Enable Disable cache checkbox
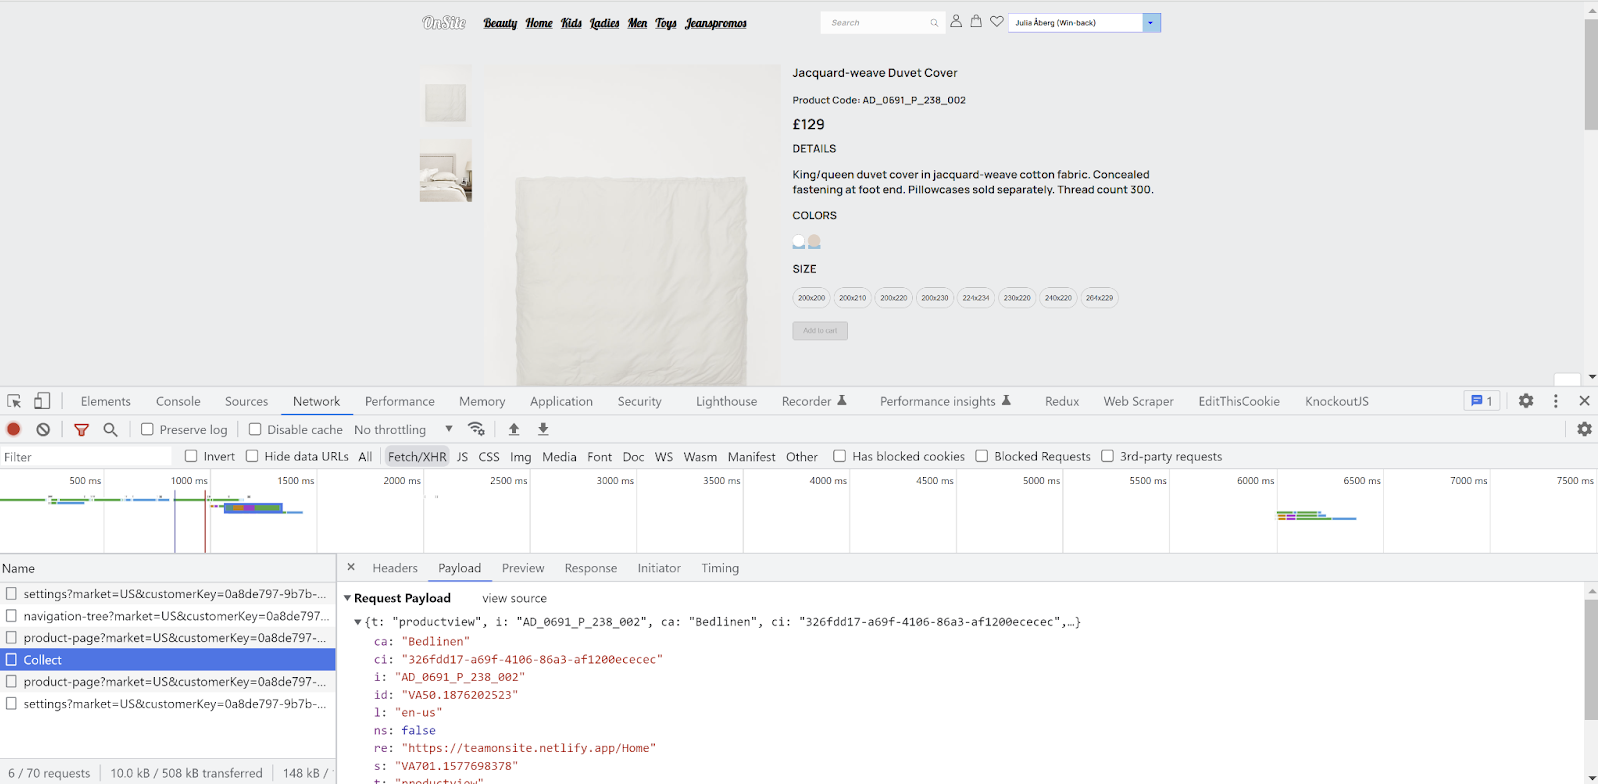 click(255, 429)
